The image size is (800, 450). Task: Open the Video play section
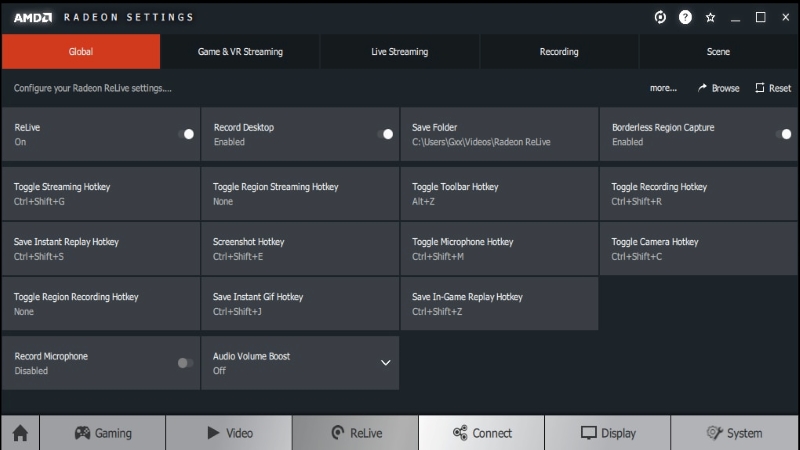click(229, 433)
